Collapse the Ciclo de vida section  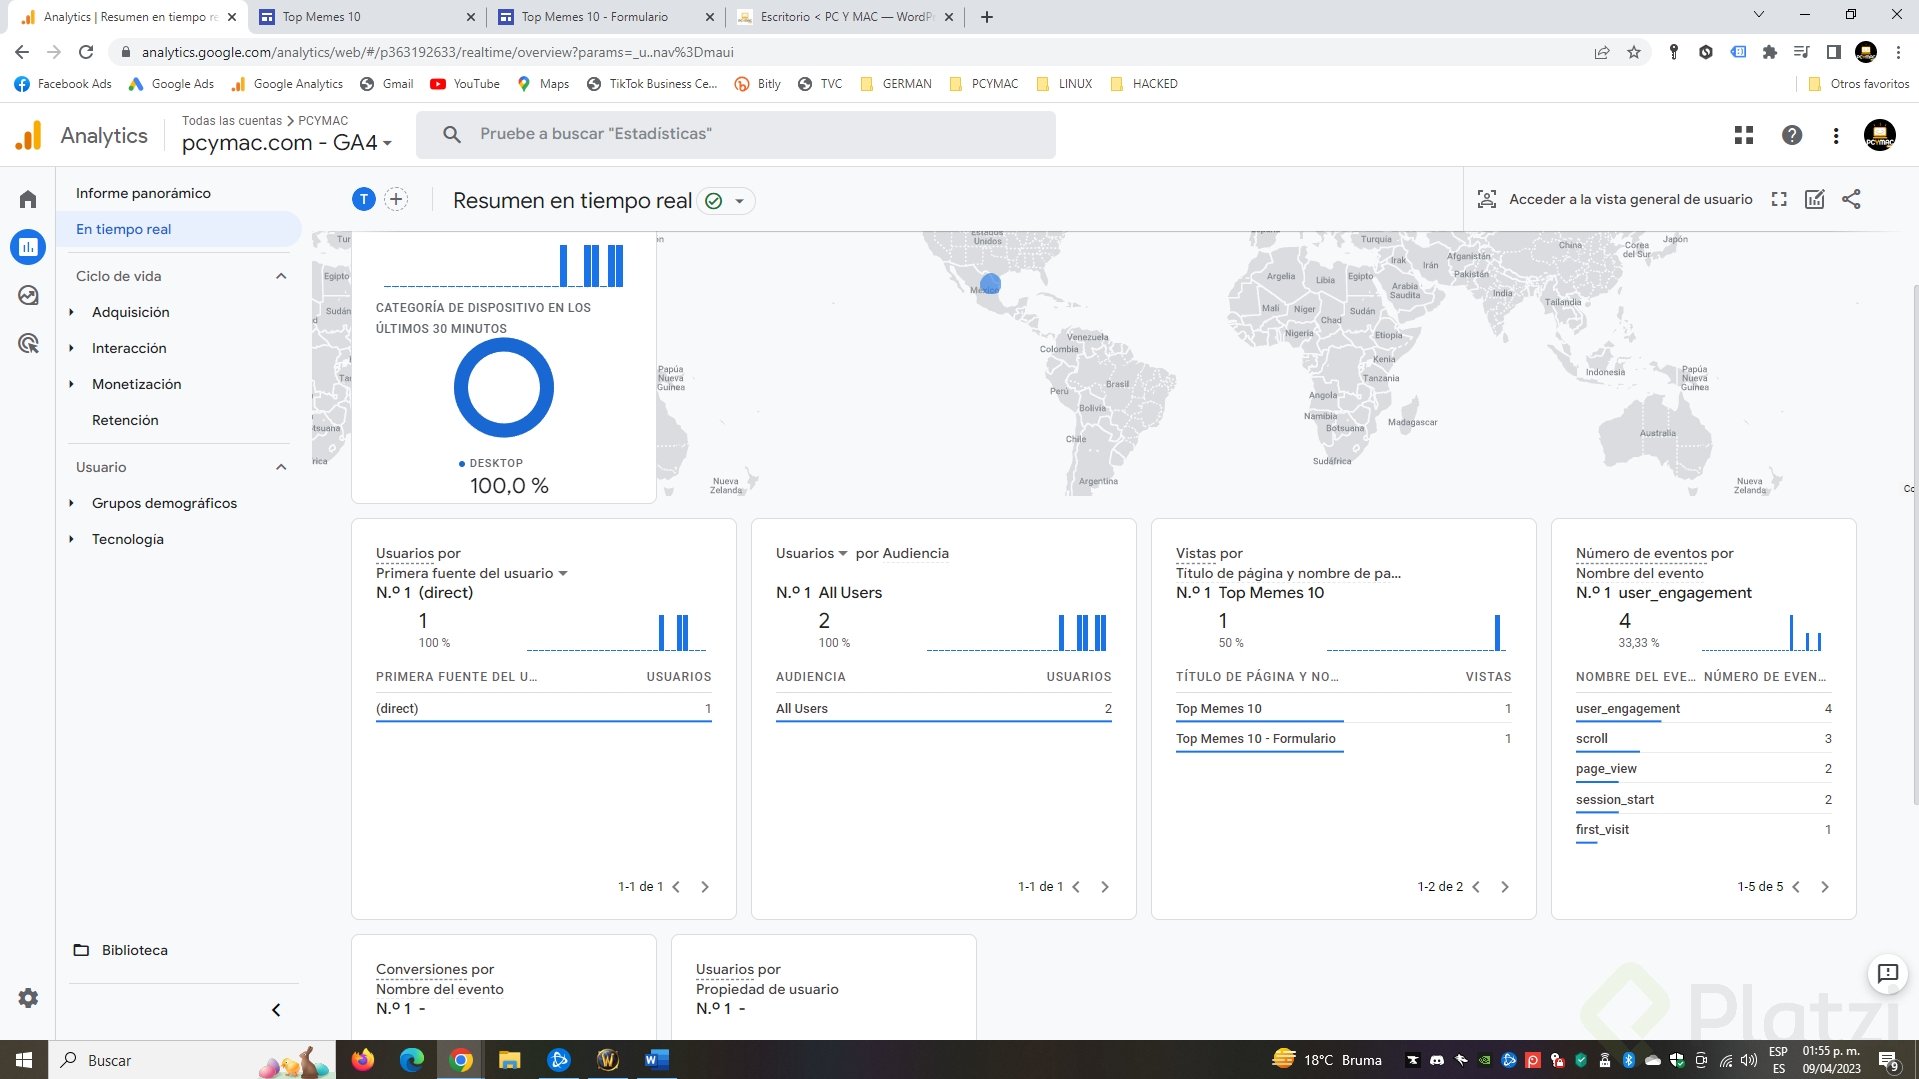click(281, 276)
